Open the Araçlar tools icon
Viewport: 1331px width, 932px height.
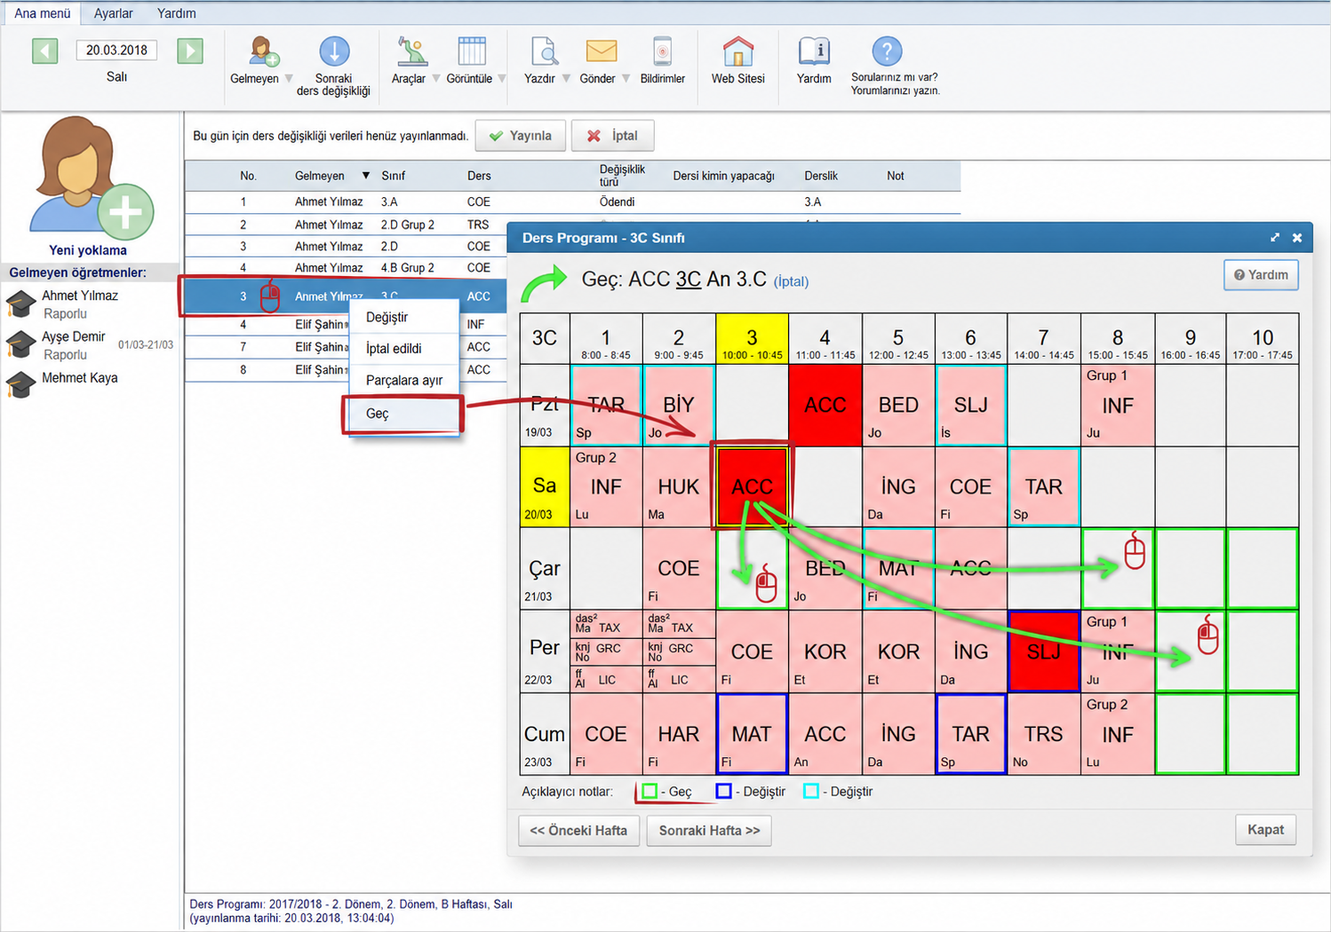[x=412, y=52]
